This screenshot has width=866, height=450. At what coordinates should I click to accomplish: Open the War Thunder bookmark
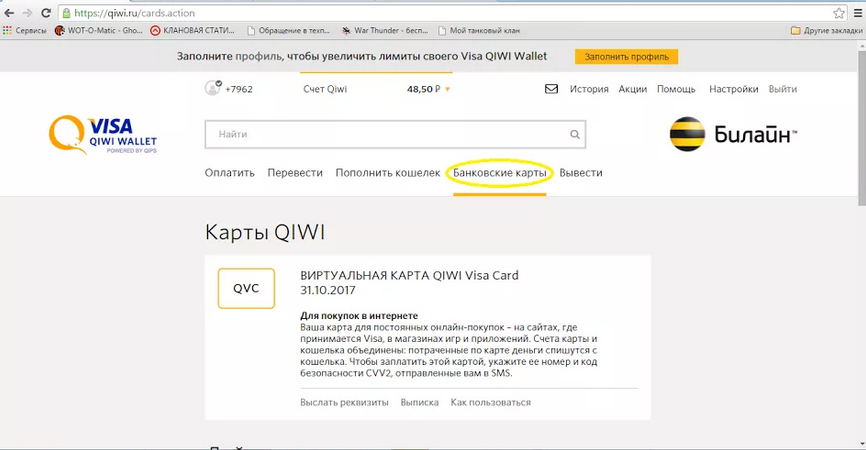click(385, 30)
